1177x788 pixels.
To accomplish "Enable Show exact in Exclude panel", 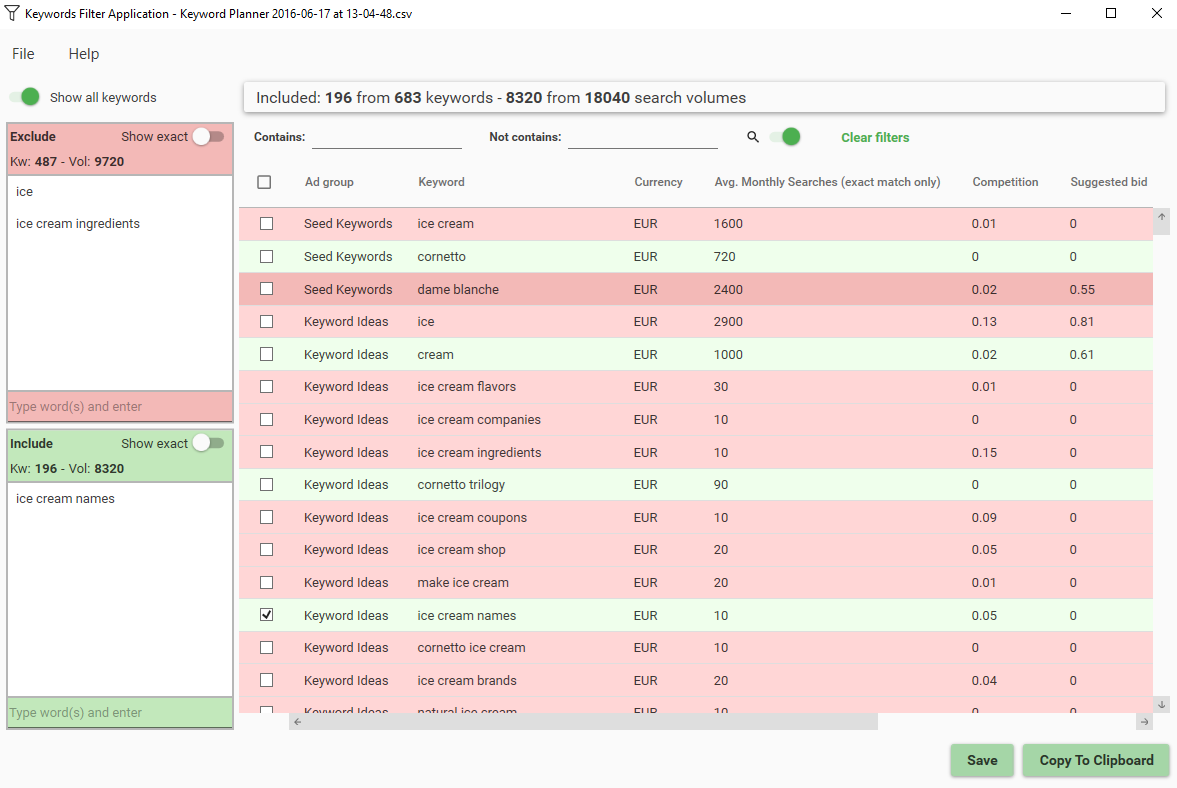I will click(208, 136).
